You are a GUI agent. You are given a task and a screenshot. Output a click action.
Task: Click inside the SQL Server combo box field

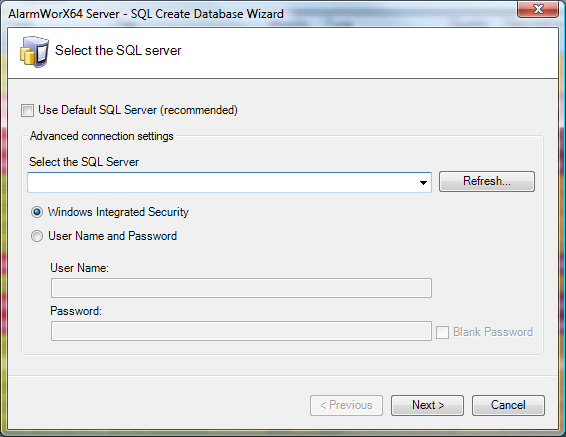tap(229, 183)
